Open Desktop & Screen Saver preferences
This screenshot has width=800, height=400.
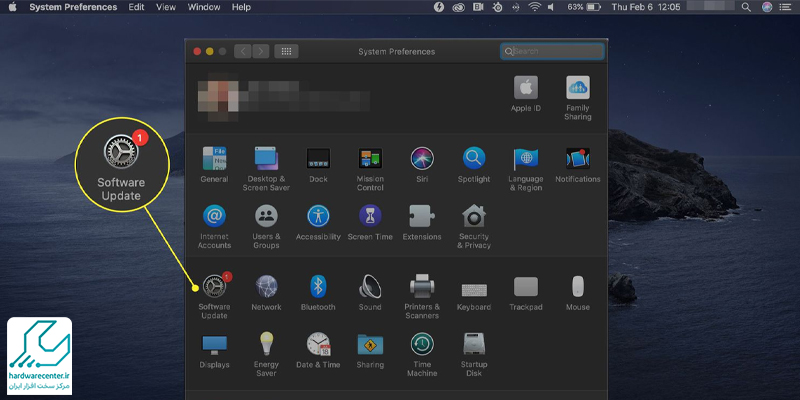pyautogui.click(x=266, y=169)
